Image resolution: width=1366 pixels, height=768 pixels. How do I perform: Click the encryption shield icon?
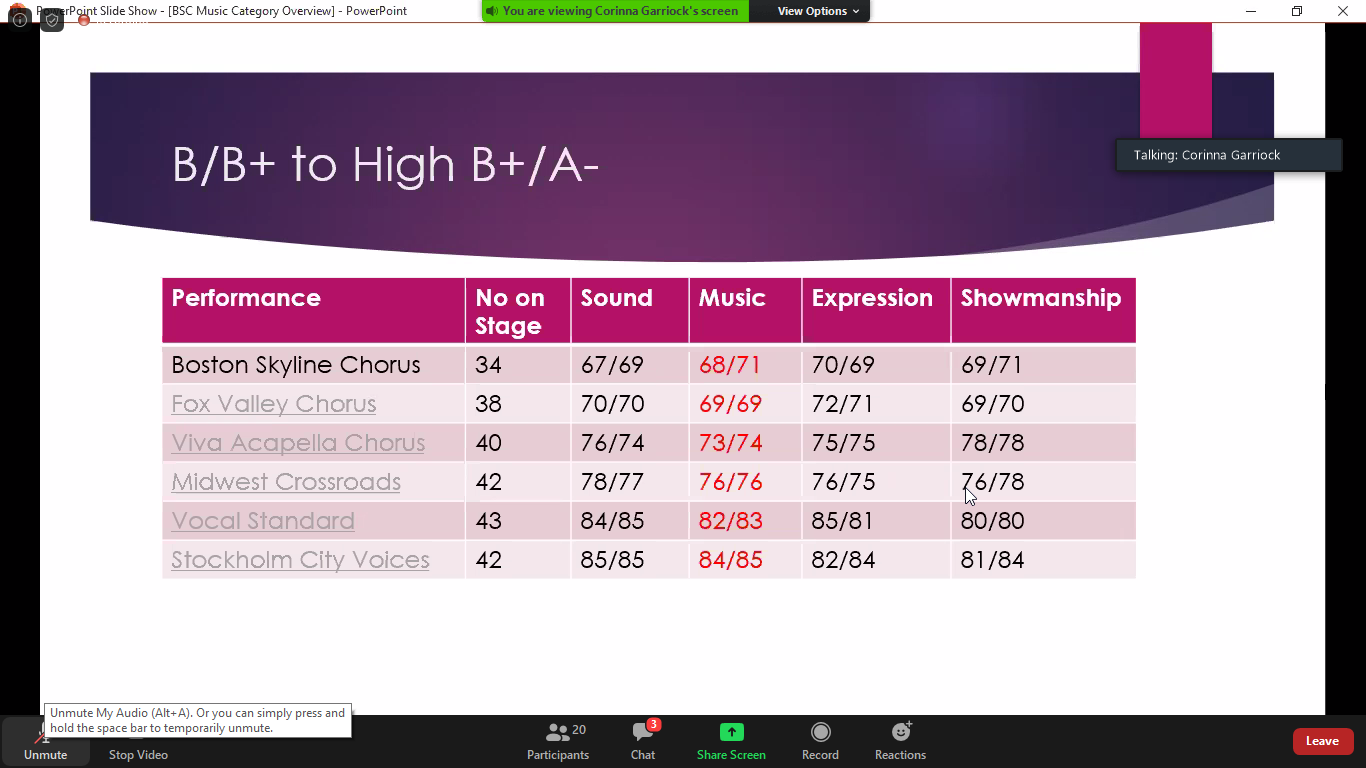(52, 20)
